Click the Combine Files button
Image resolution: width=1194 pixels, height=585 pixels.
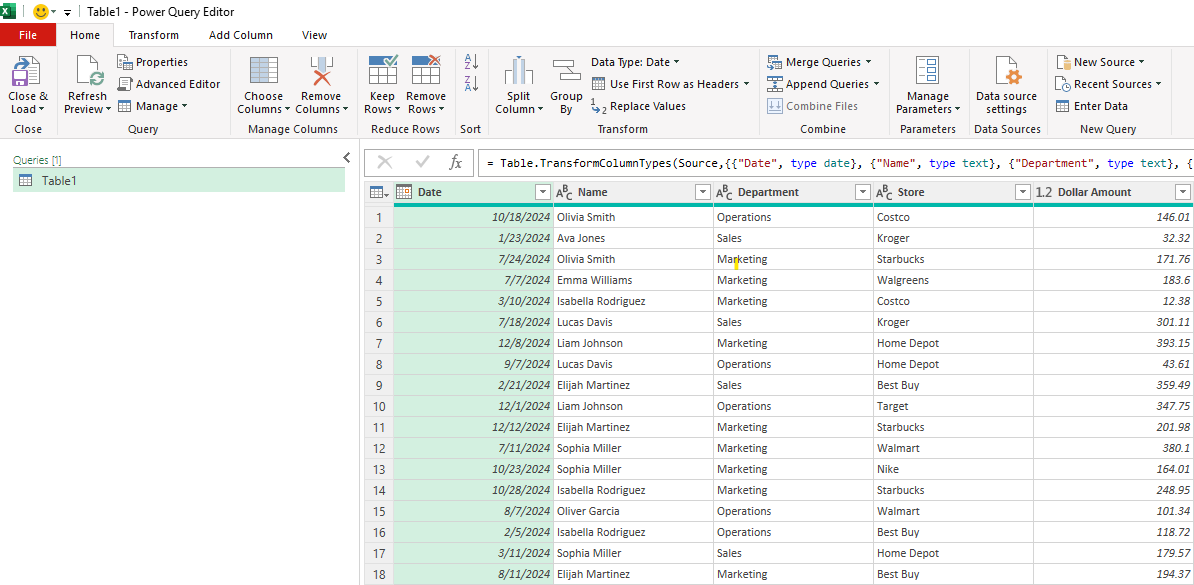coord(812,106)
